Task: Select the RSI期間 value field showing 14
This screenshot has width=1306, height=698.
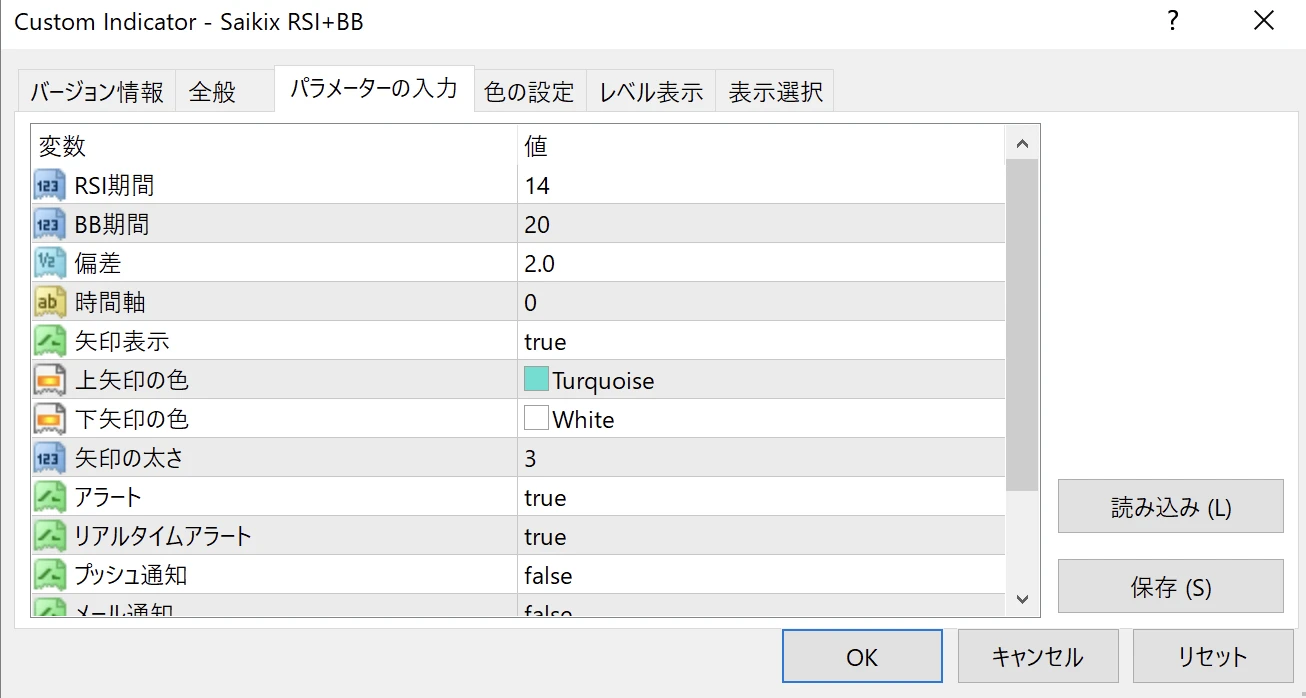Action: [x=537, y=185]
